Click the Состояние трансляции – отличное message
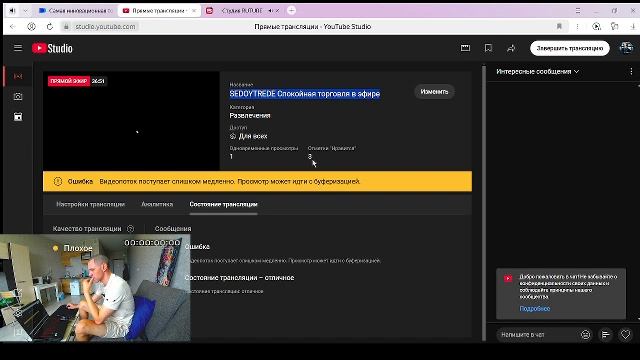The image size is (640, 360). (239, 278)
